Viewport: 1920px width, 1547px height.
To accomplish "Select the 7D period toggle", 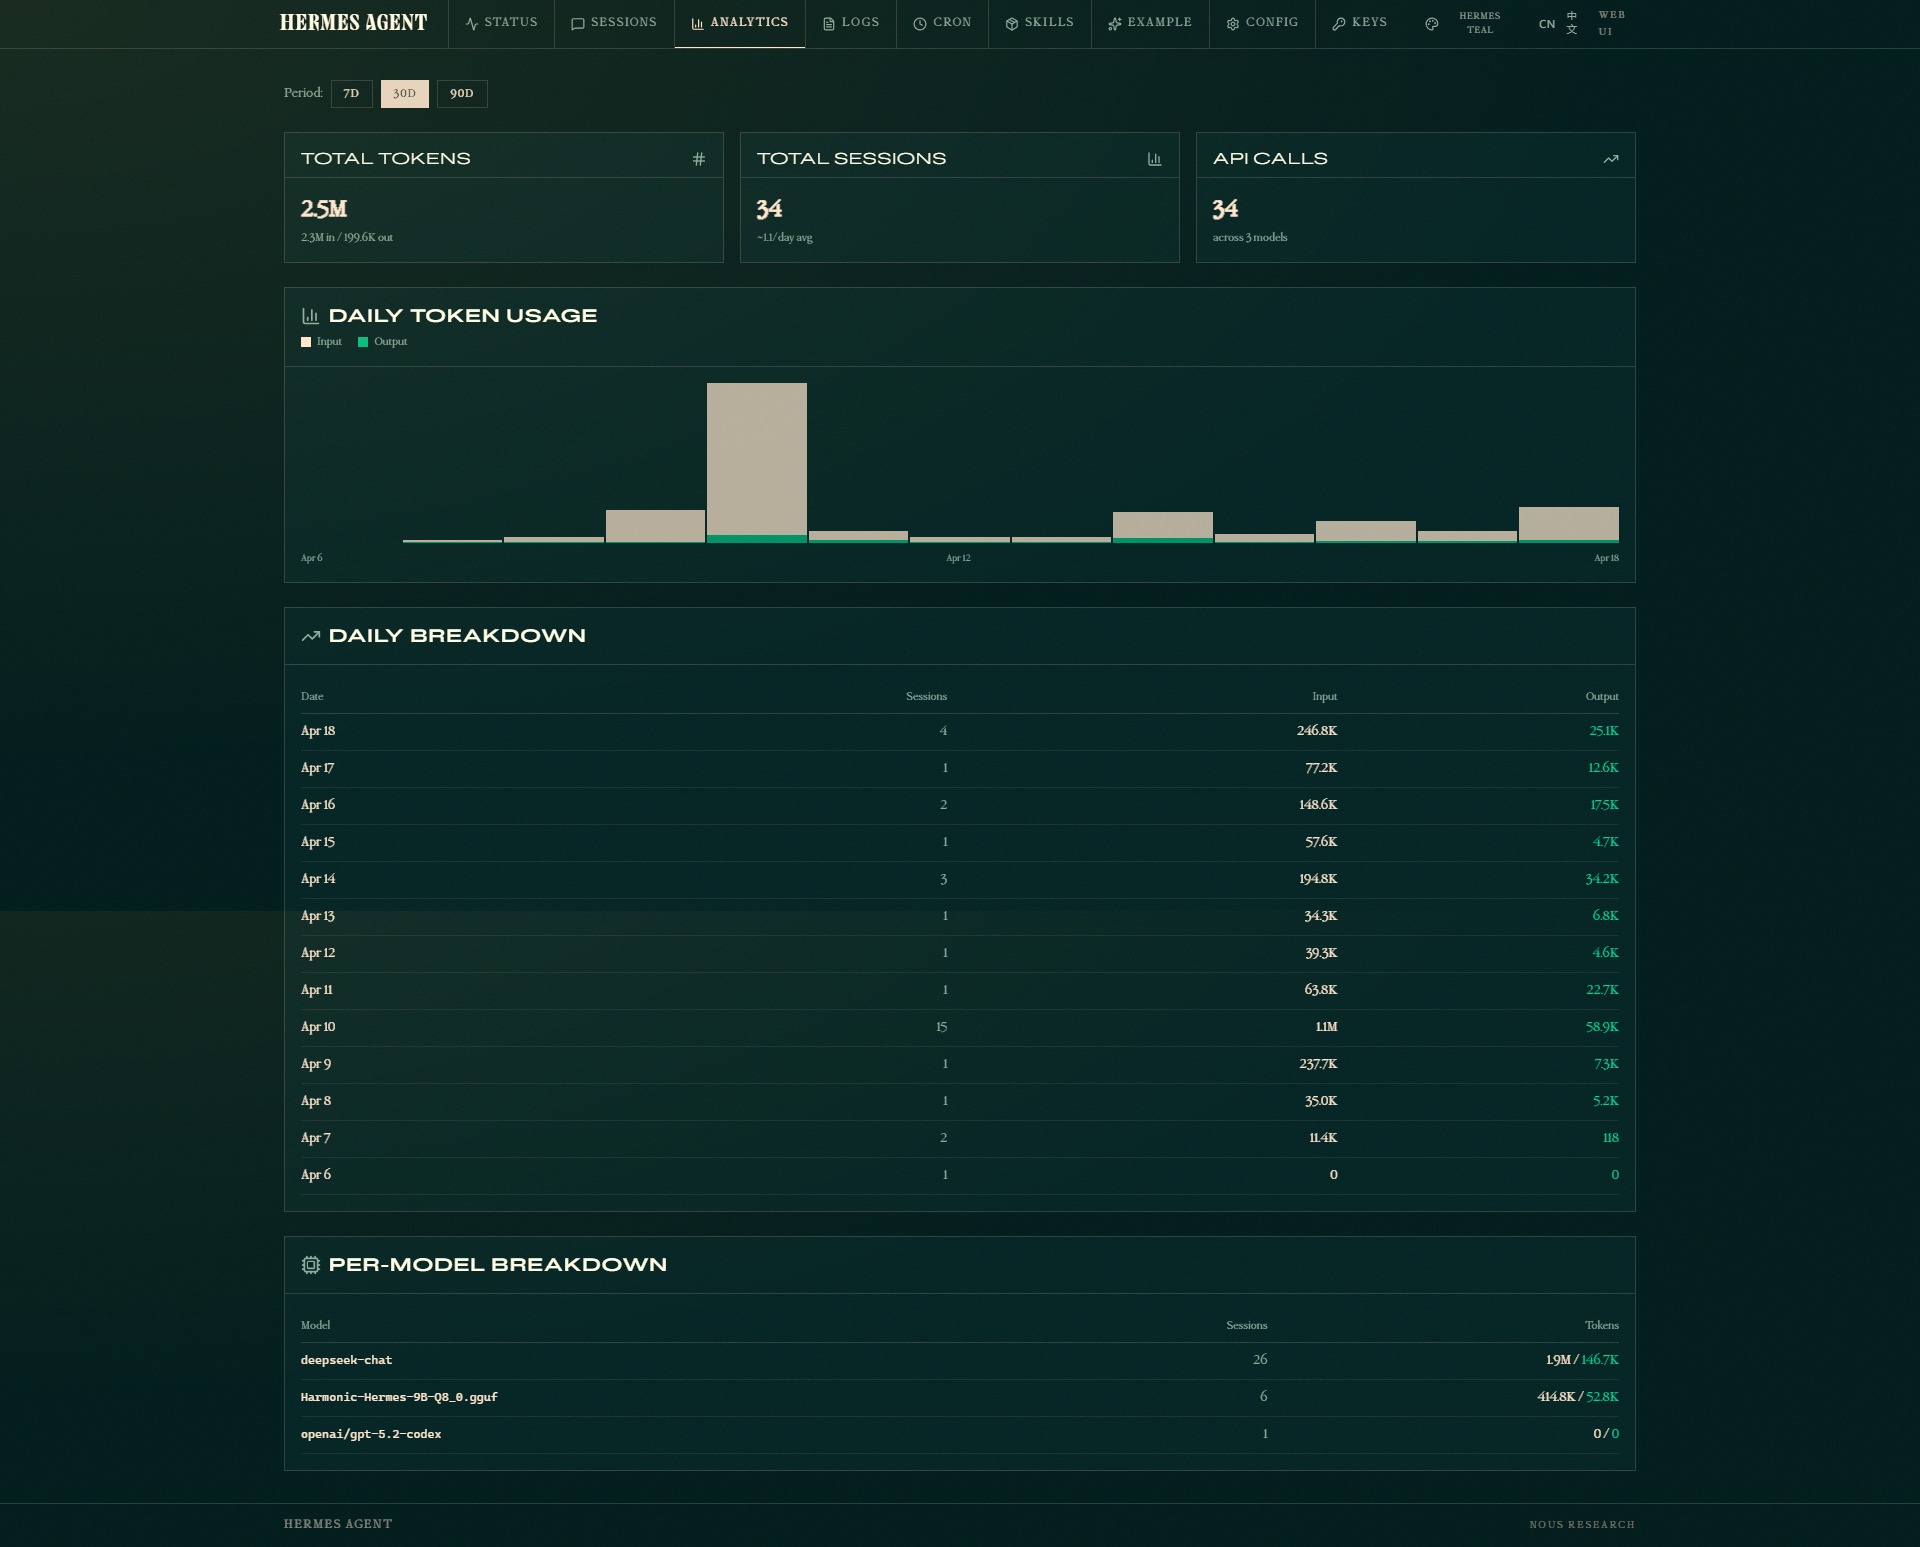I will (x=351, y=93).
